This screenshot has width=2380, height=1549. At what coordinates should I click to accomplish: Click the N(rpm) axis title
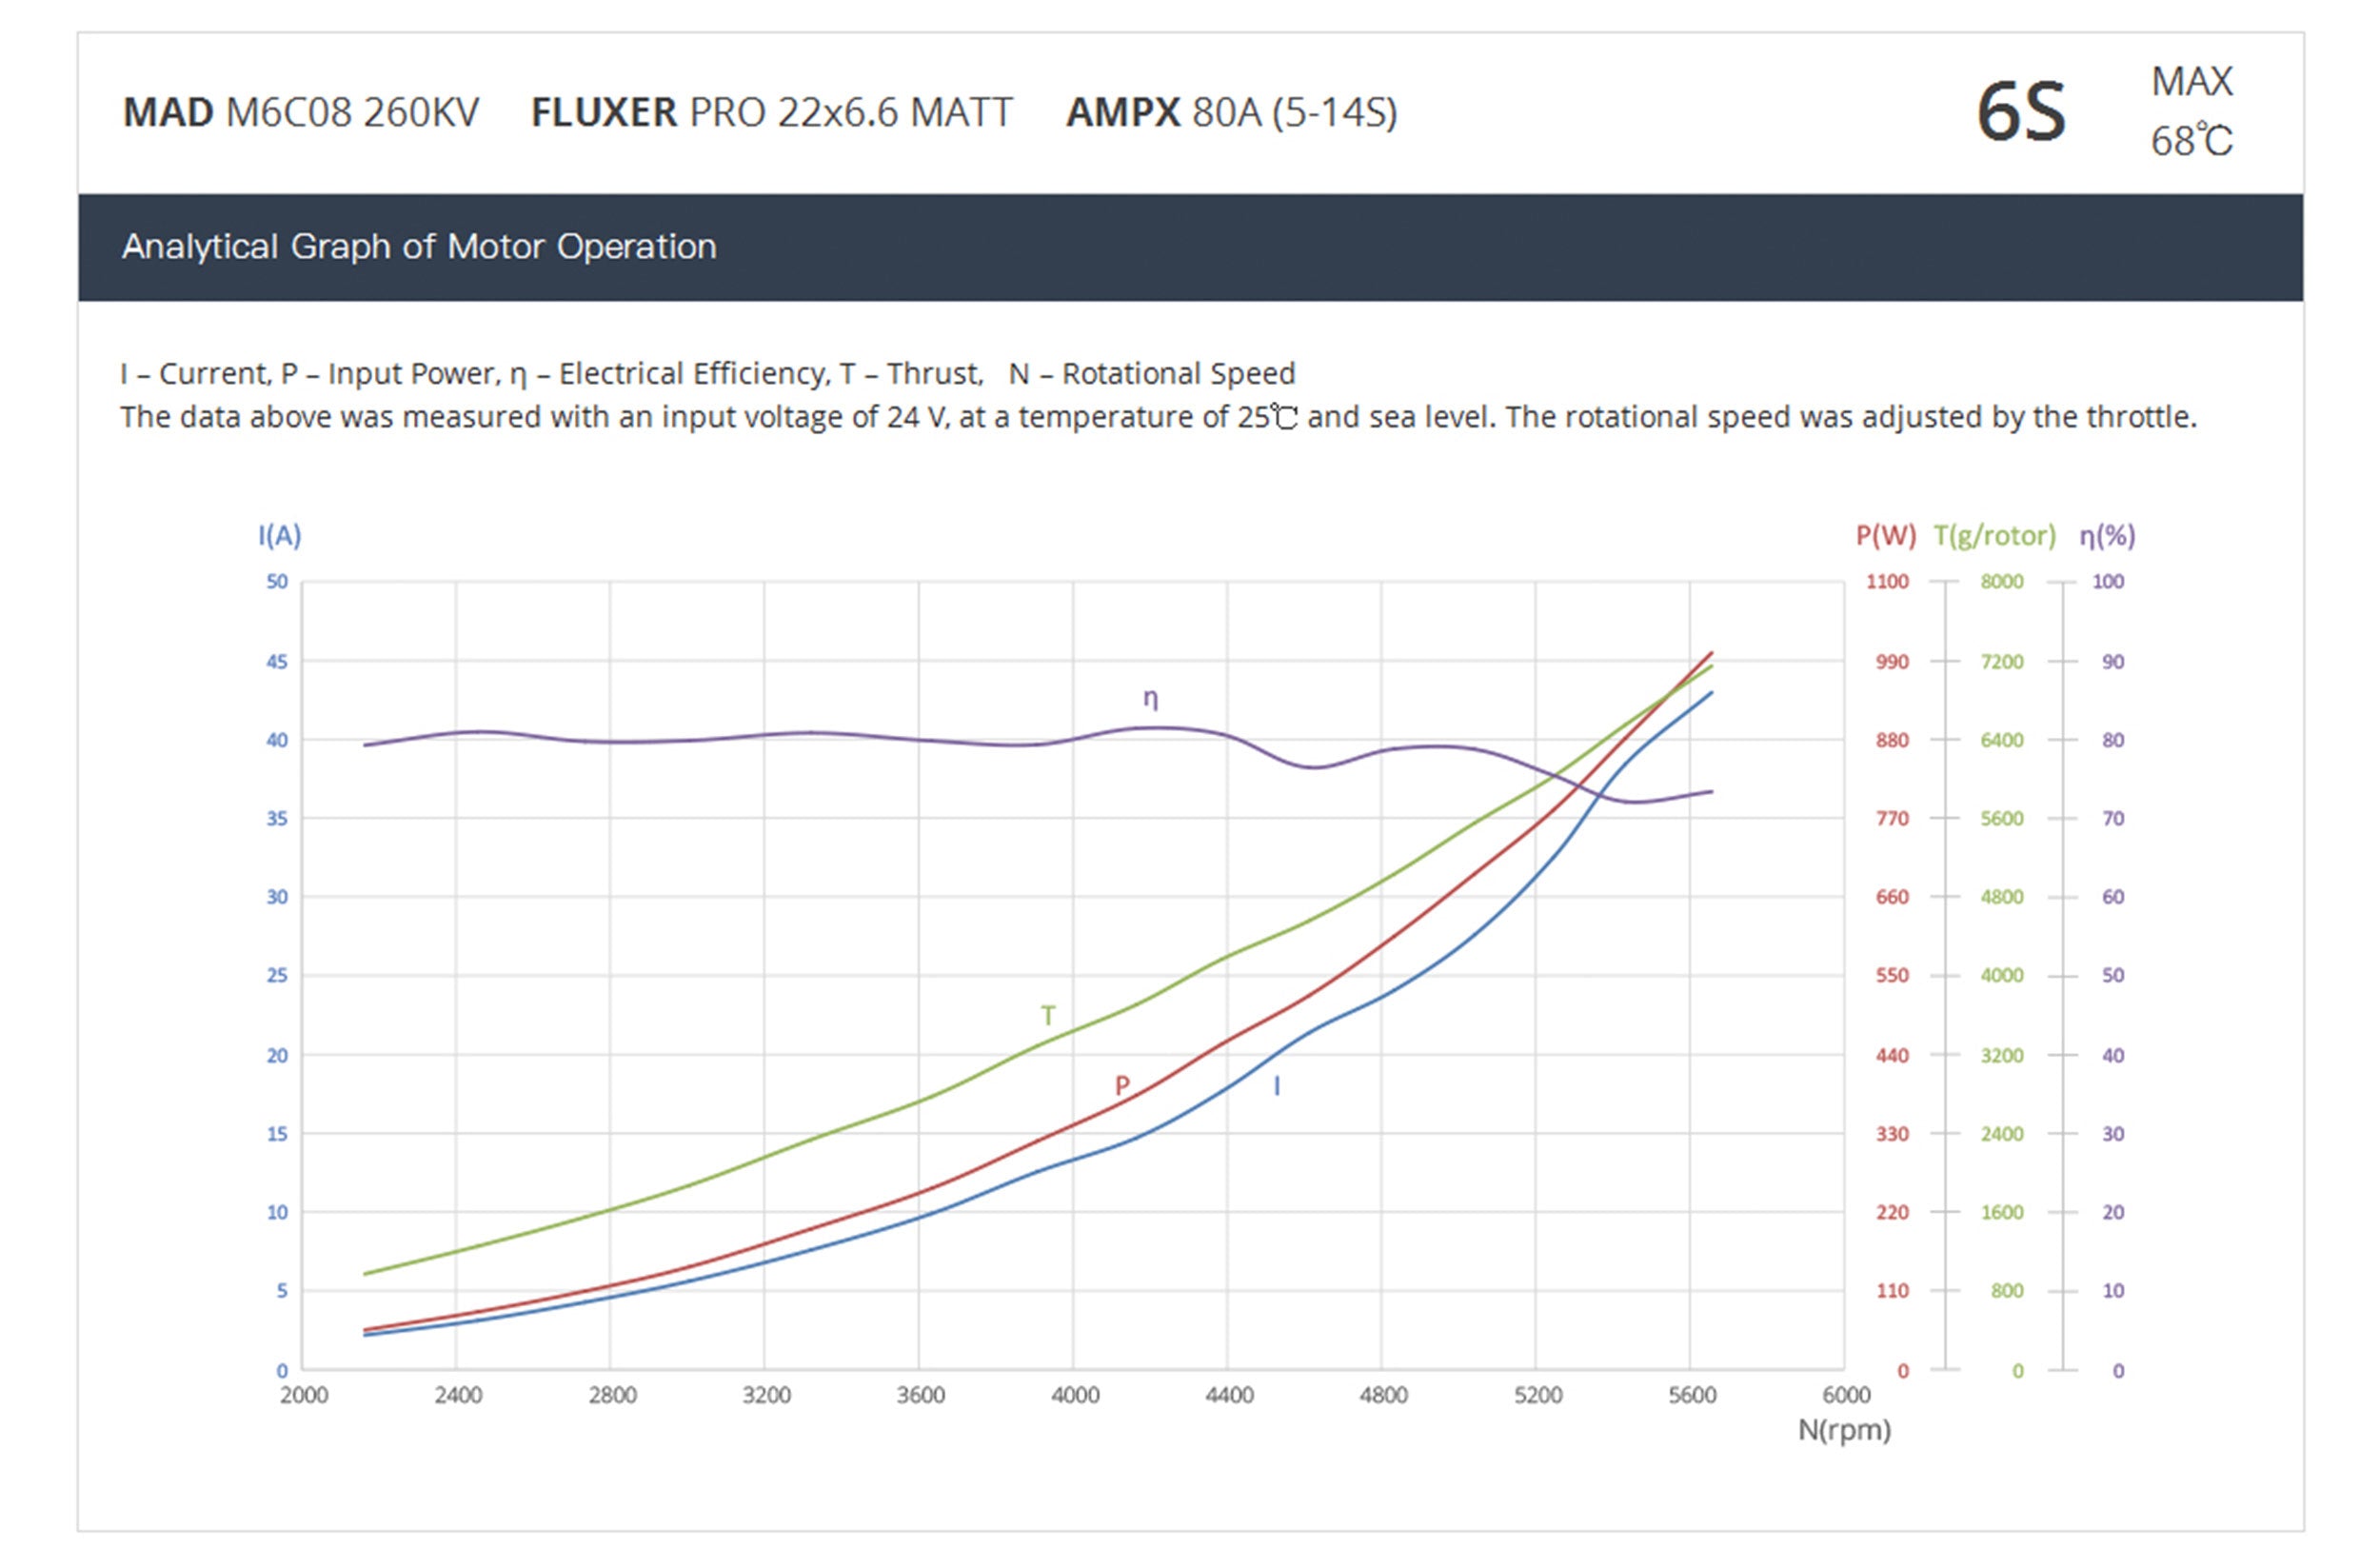click(x=1844, y=1430)
